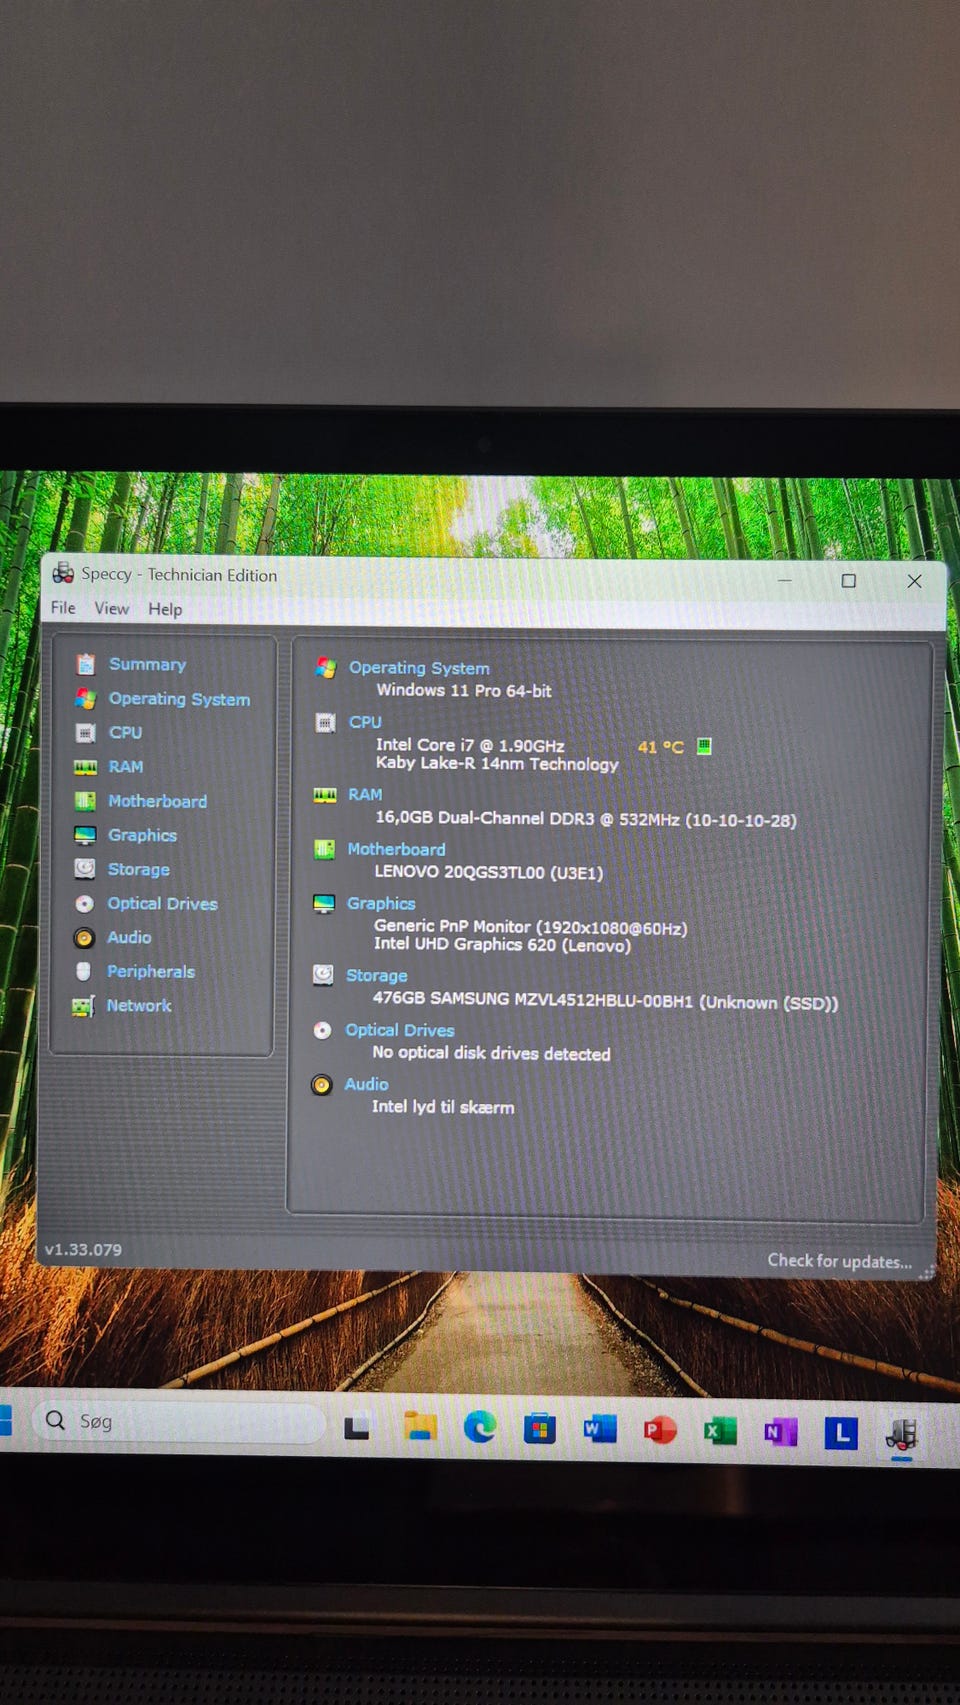Open Graphics heading link in summary
Image resolution: width=960 pixels, height=1705 pixels.
pos(381,903)
